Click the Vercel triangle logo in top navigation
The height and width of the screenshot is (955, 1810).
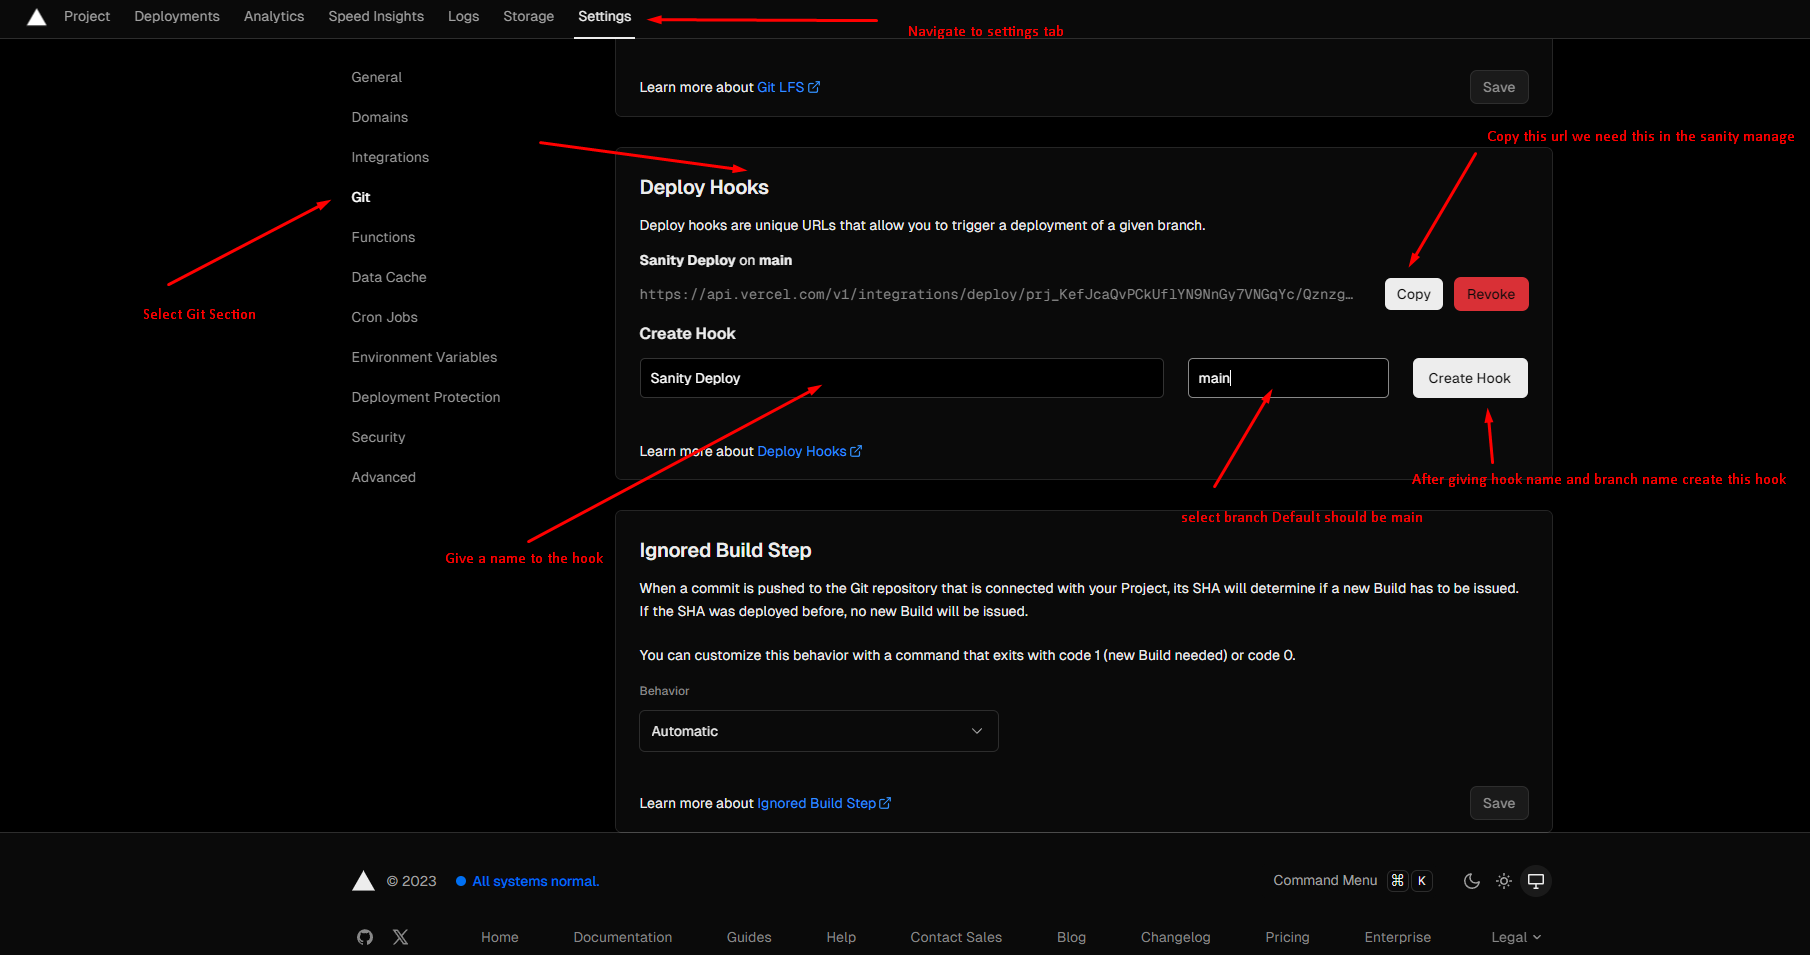[37, 17]
